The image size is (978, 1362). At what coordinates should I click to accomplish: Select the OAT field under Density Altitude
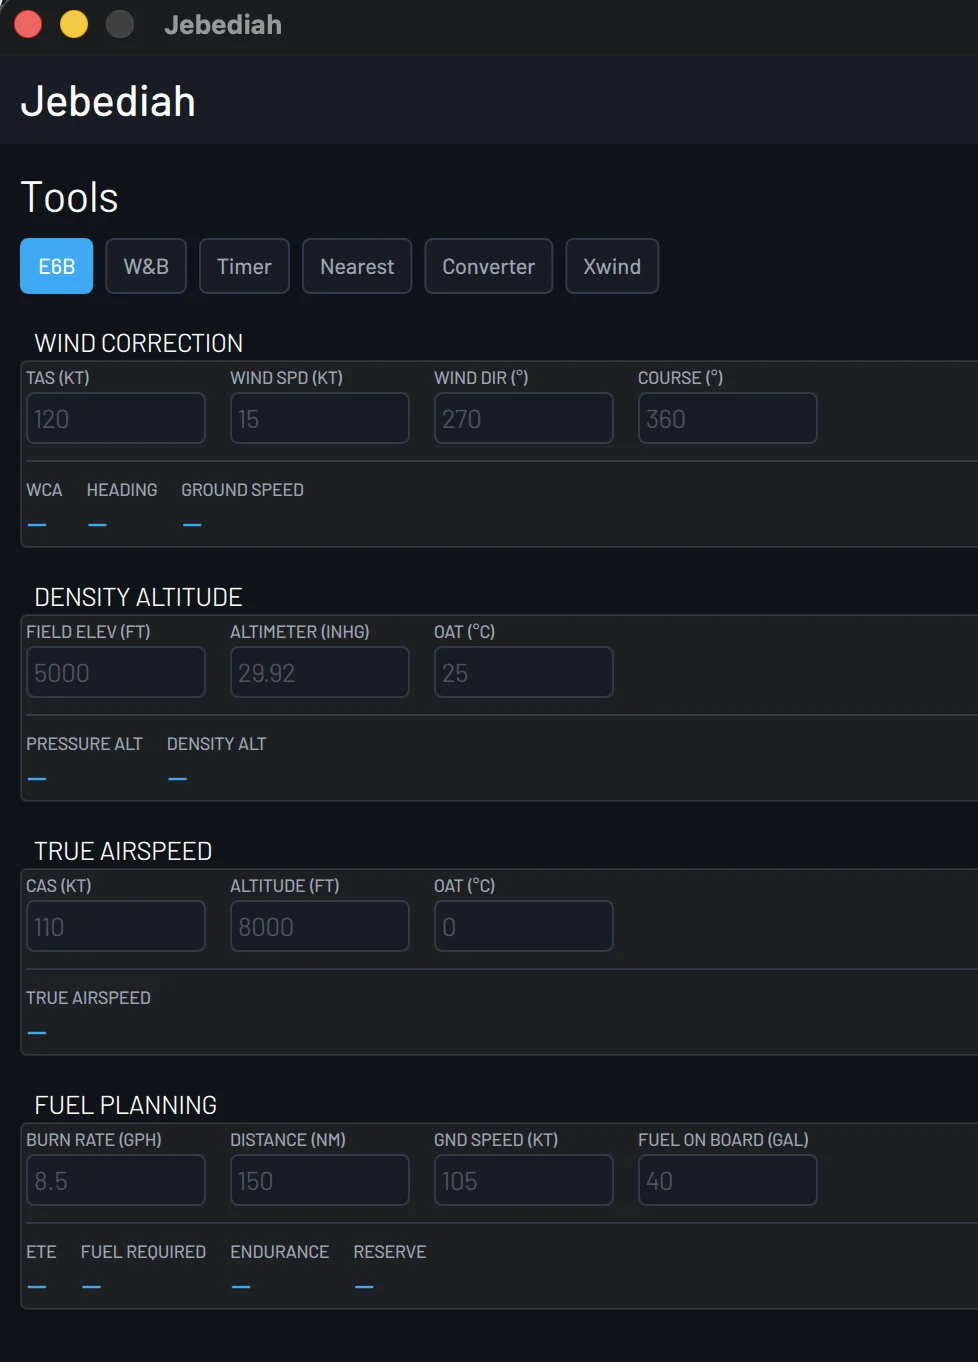523,671
